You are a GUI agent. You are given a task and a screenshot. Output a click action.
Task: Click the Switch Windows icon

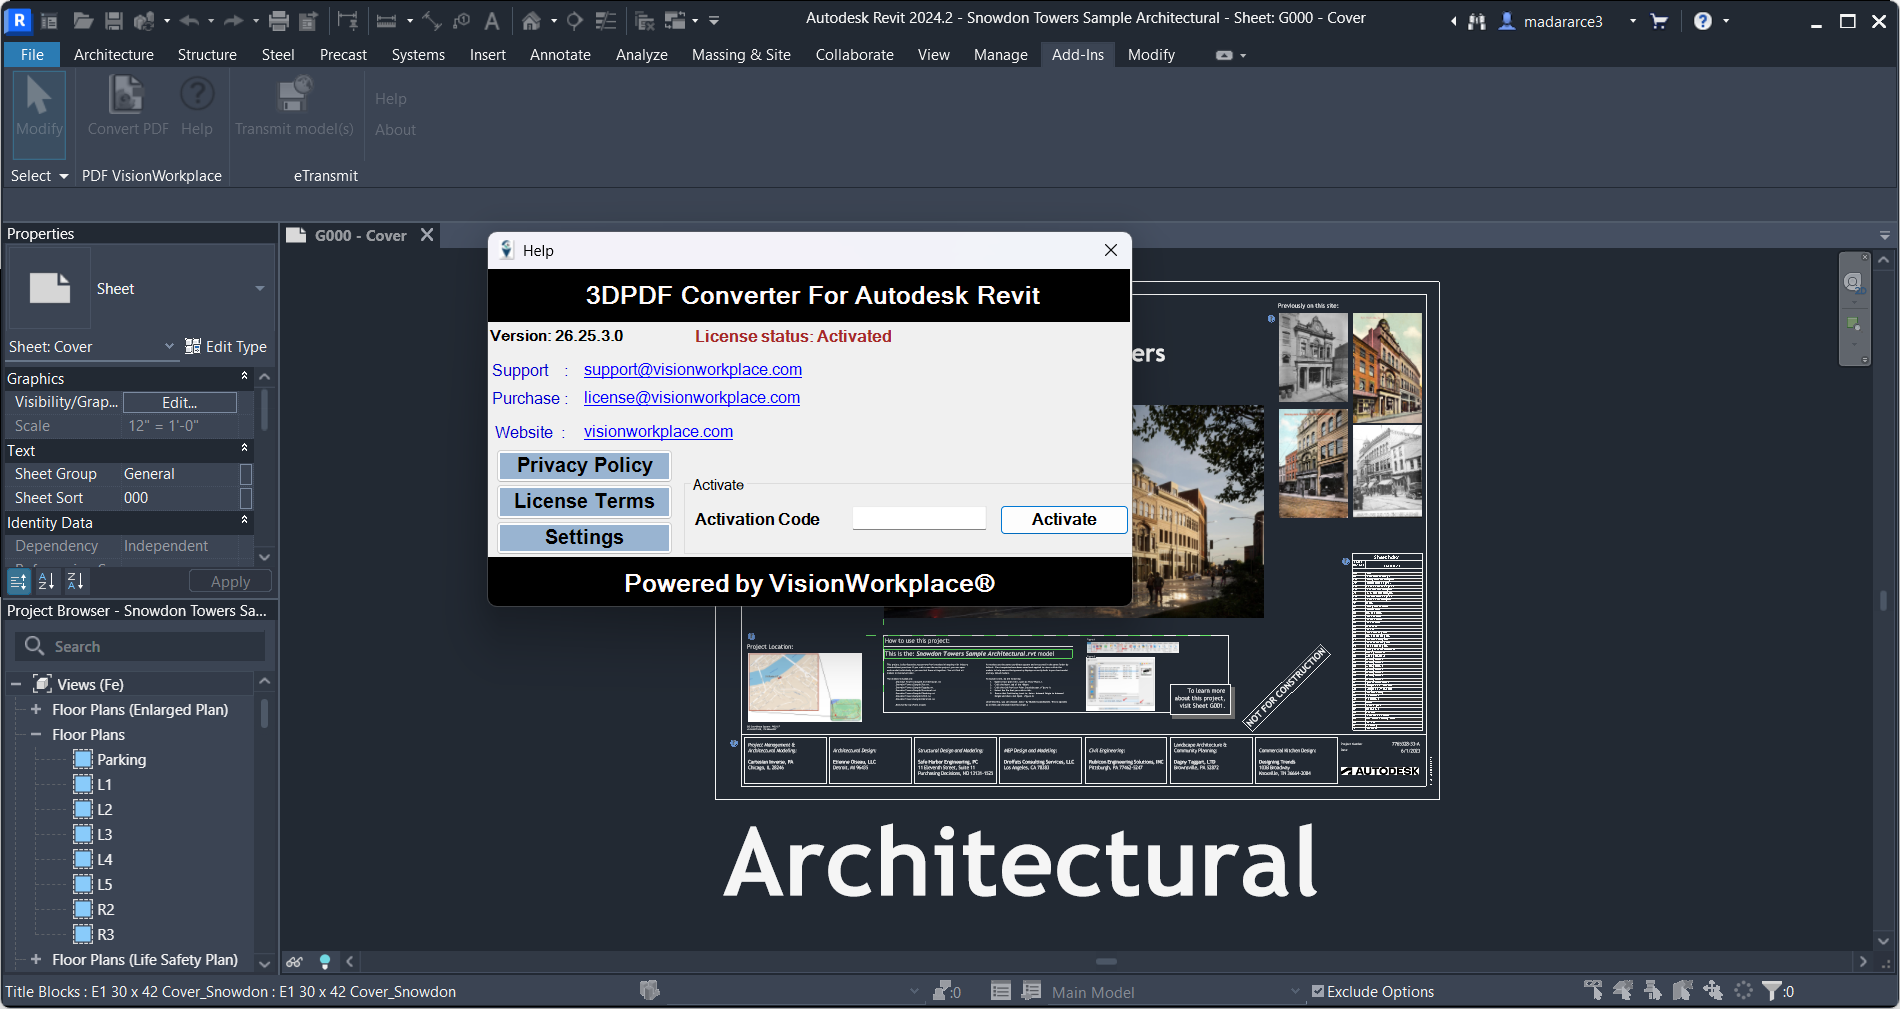click(x=676, y=20)
